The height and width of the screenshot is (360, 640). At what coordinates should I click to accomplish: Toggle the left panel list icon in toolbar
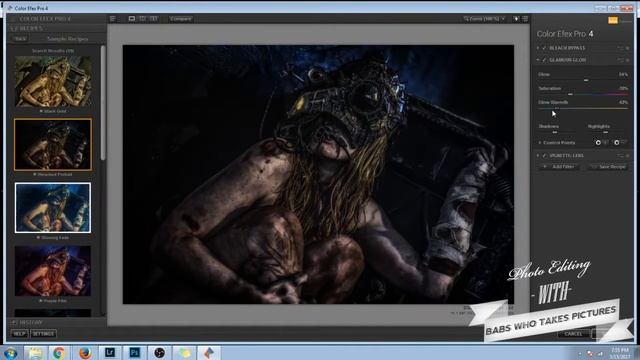(113, 19)
